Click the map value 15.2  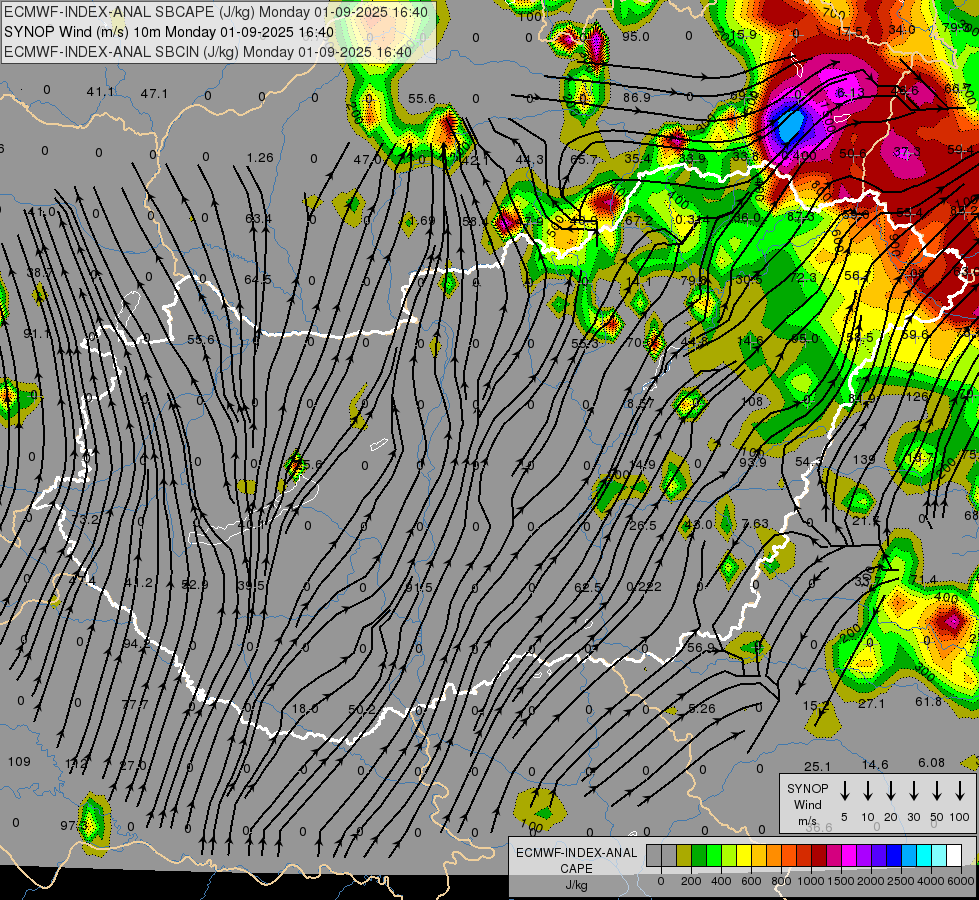816,706
